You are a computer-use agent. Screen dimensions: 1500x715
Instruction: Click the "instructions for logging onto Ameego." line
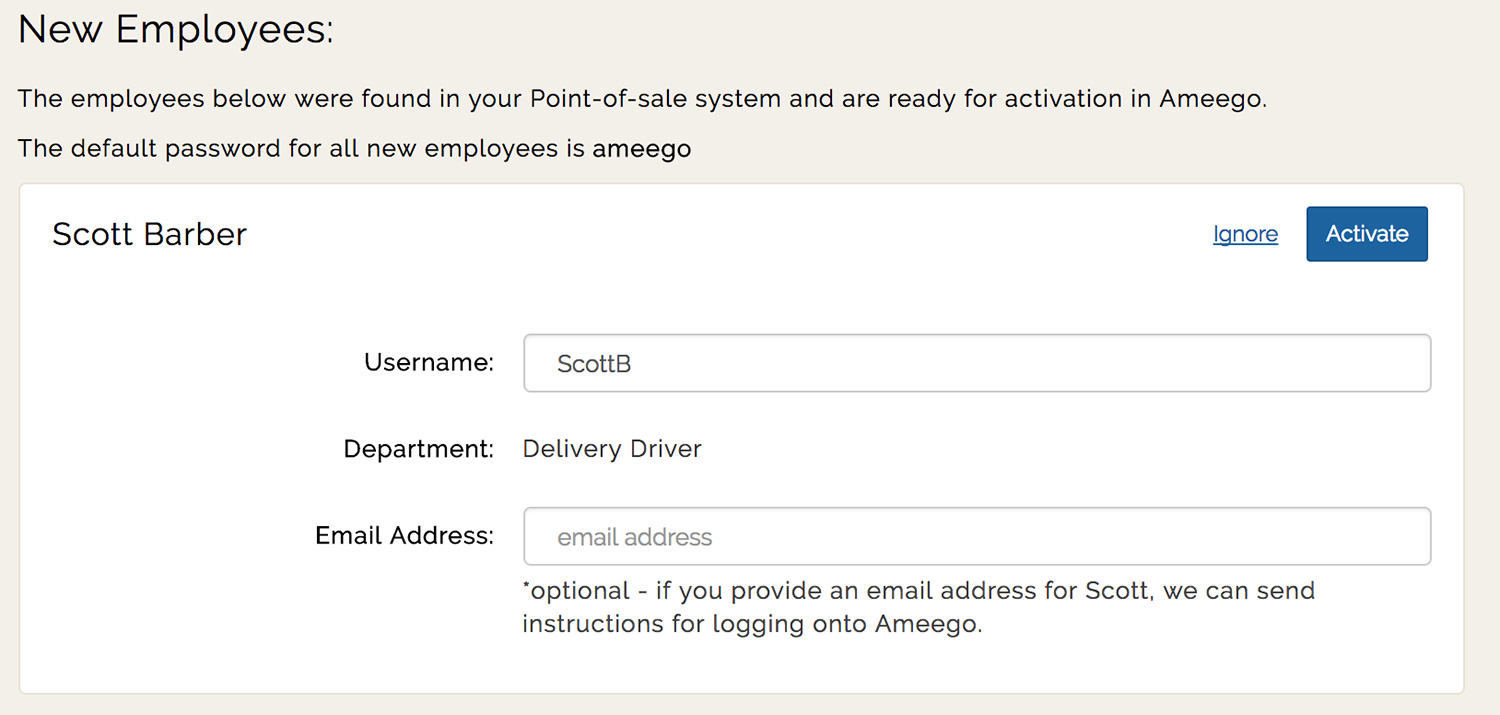[752, 624]
